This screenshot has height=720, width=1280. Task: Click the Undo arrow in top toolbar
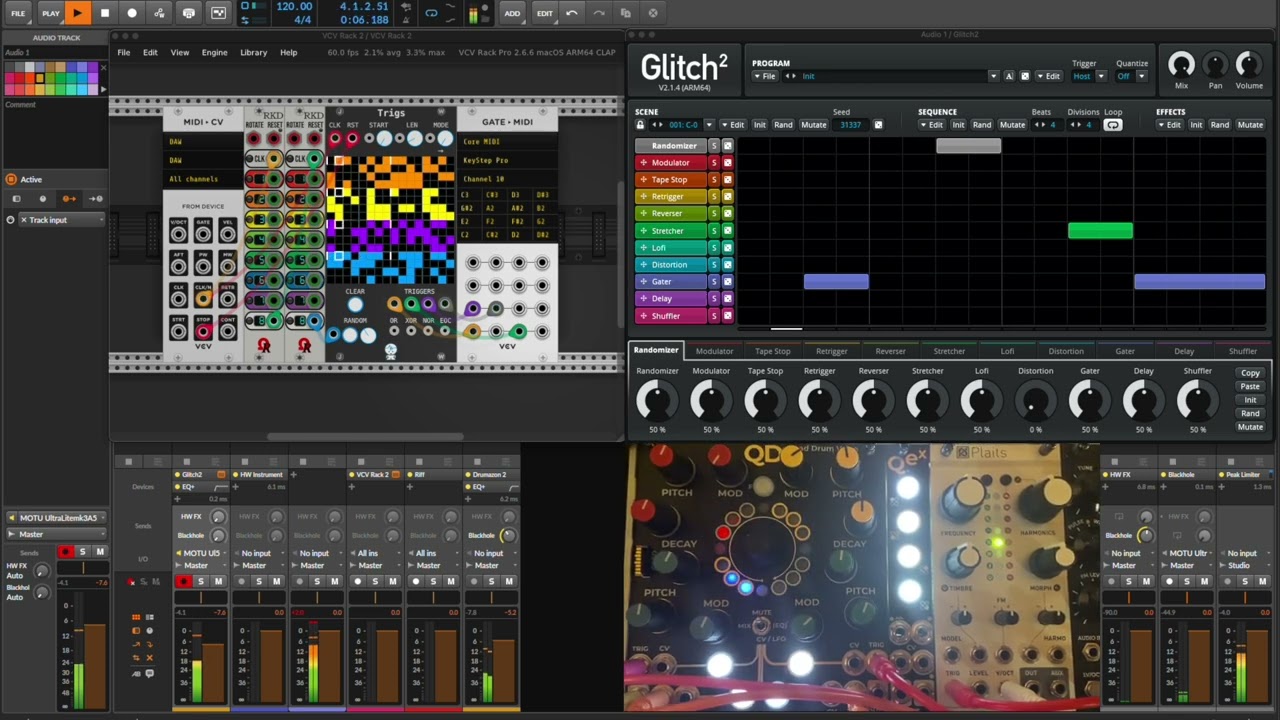point(571,13)
